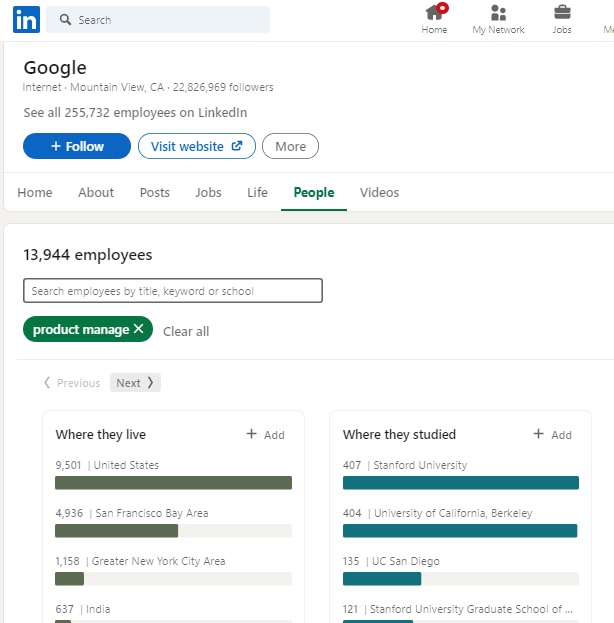This screenshot has width=614, height=623.
Task: Click the 1,158 | Greater New York City Area label
Action: pyautogui.click(x=140, y=561)
